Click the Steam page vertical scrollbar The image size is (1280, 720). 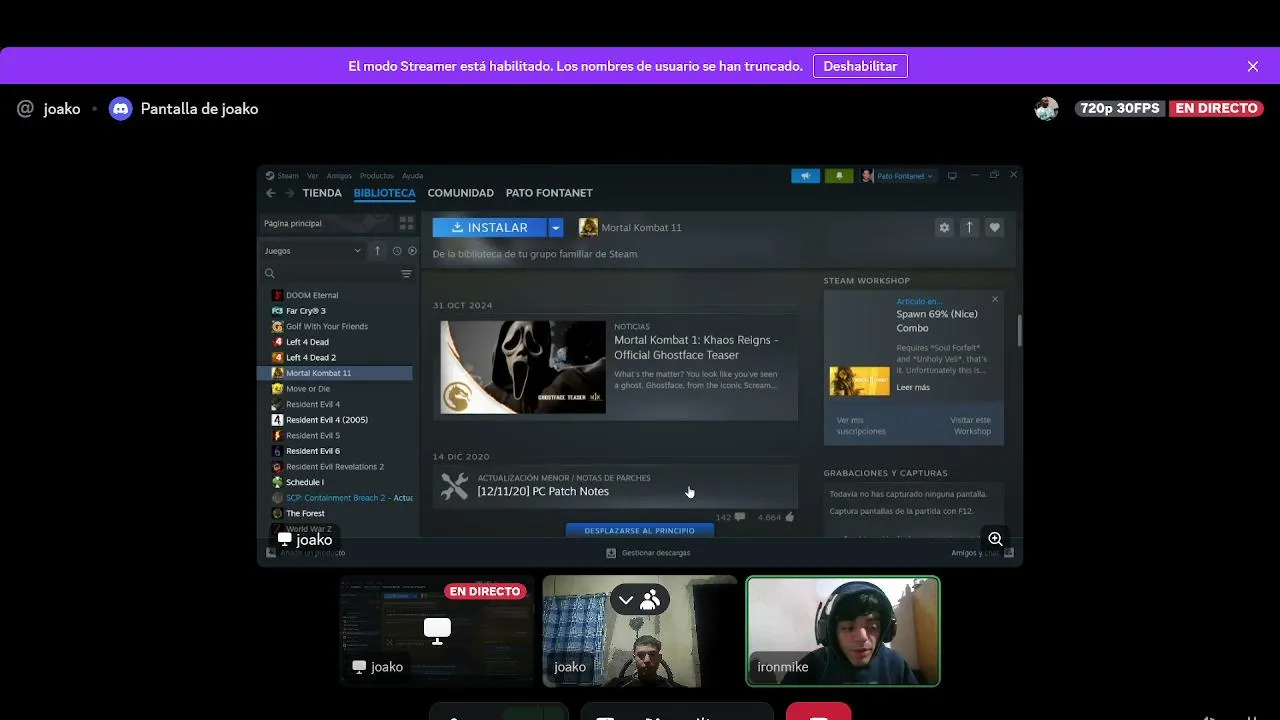tap(1019, 330)
